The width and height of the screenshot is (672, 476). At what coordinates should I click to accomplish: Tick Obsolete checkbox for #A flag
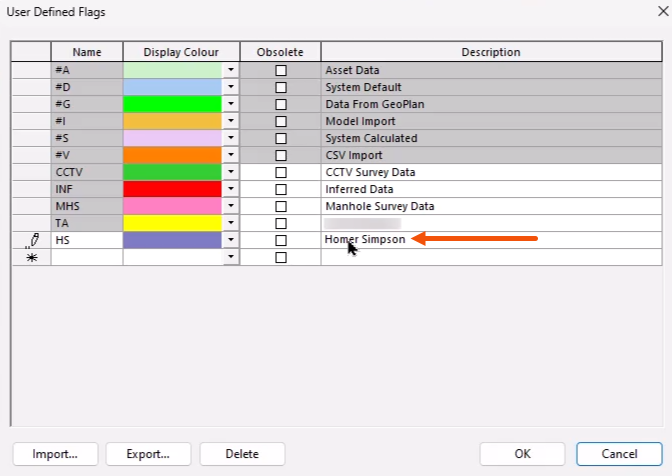[281, 70]
